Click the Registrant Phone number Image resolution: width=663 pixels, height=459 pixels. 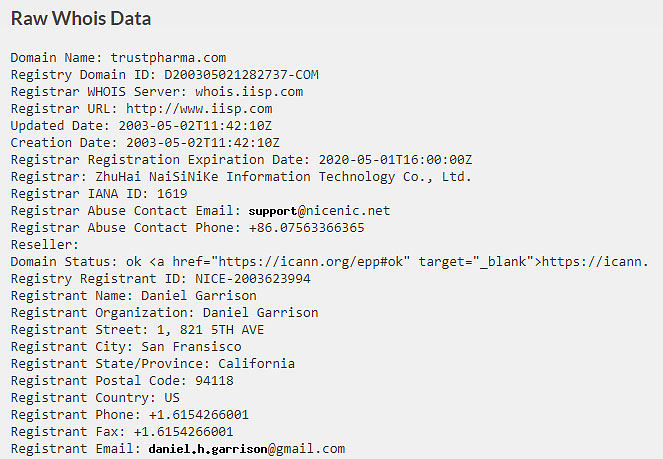[199, 415]
